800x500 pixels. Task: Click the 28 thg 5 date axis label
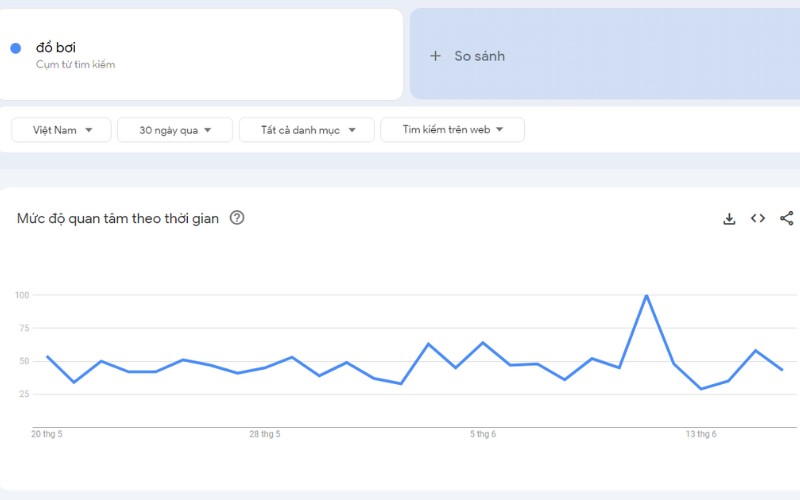click(x=264, y=434)
